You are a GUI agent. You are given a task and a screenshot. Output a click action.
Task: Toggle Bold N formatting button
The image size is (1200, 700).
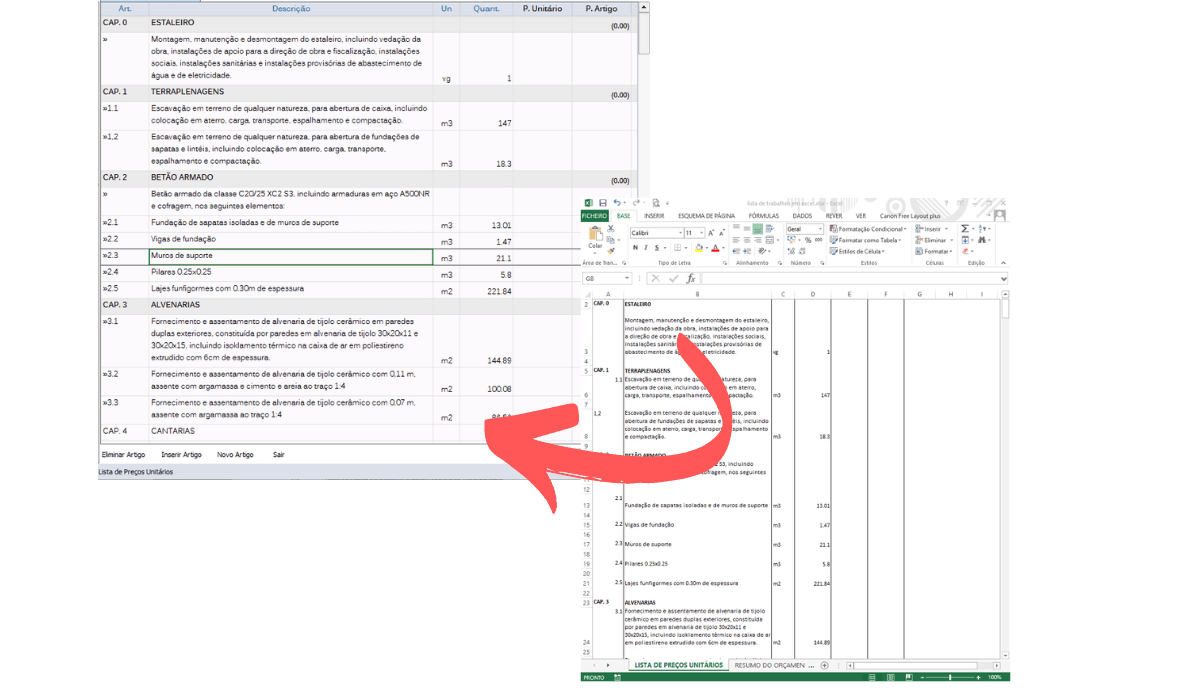click(x=635, y=248)
